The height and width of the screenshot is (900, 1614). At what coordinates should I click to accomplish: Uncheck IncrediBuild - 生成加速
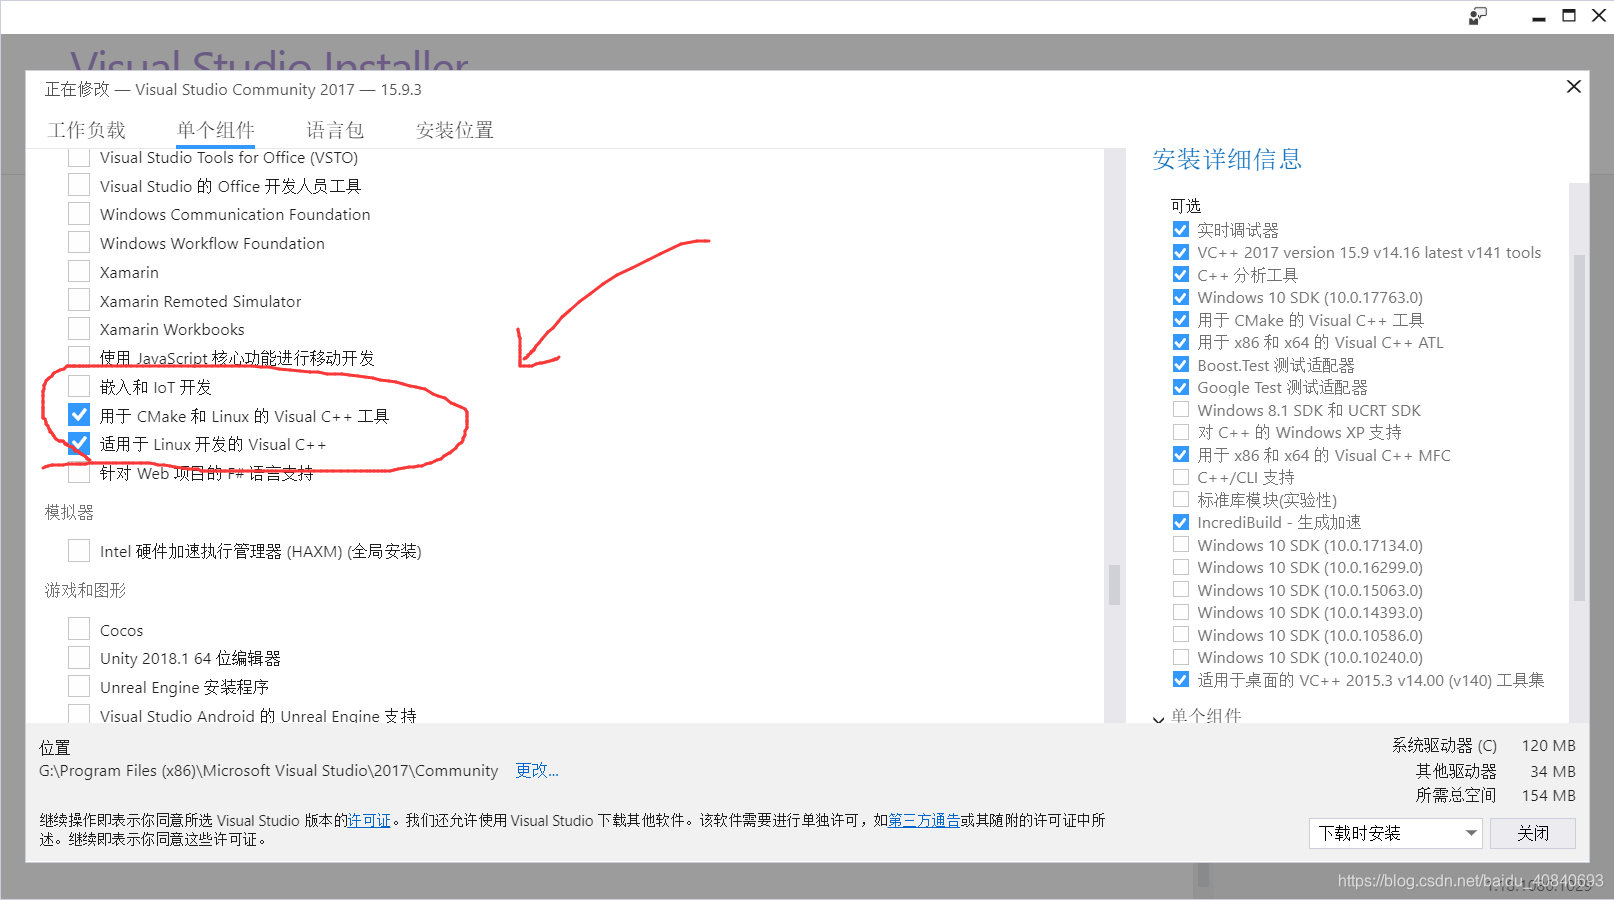(1181, 522)
